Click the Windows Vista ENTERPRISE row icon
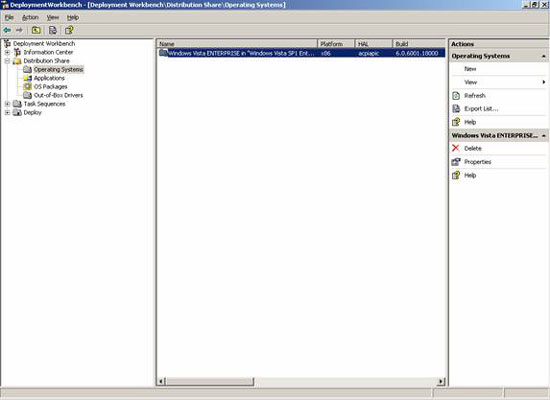This screenshot has width=550, height=400. tap(163, 53)
